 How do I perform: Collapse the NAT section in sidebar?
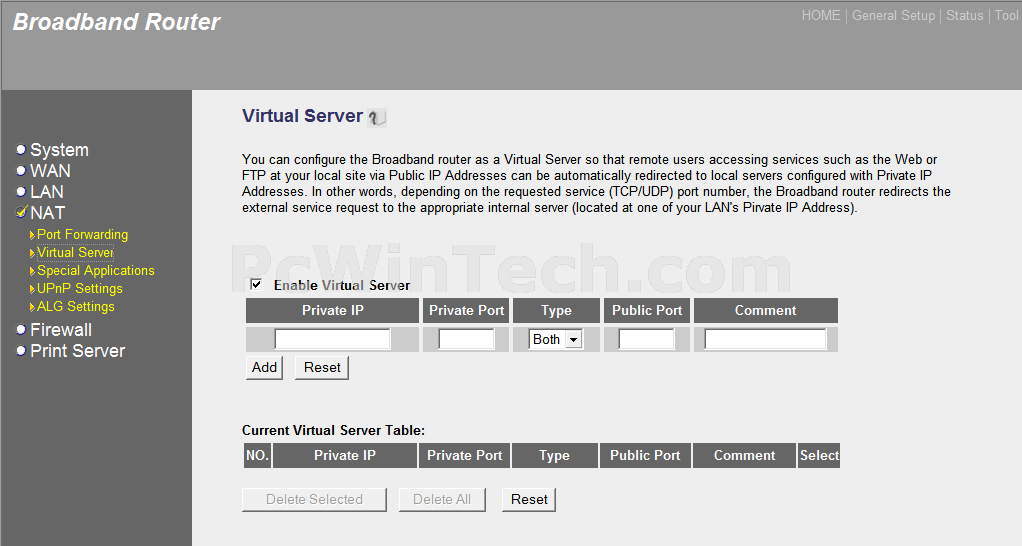click(x=48, y=212)
